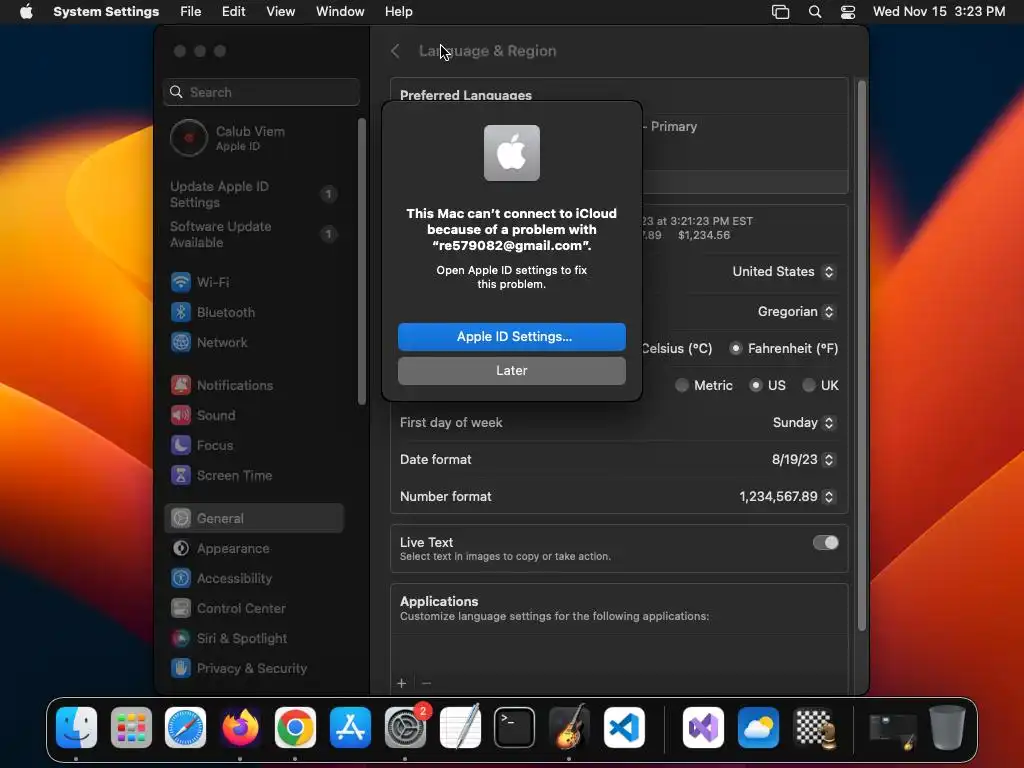Open Screen Time in sidebar

coord(253,475)
